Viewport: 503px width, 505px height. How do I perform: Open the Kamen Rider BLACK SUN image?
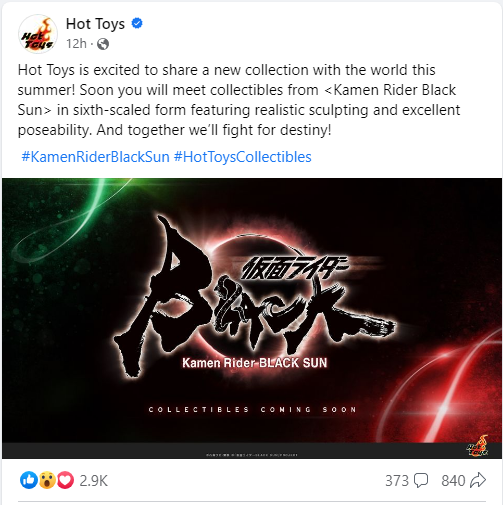point(252,318)
